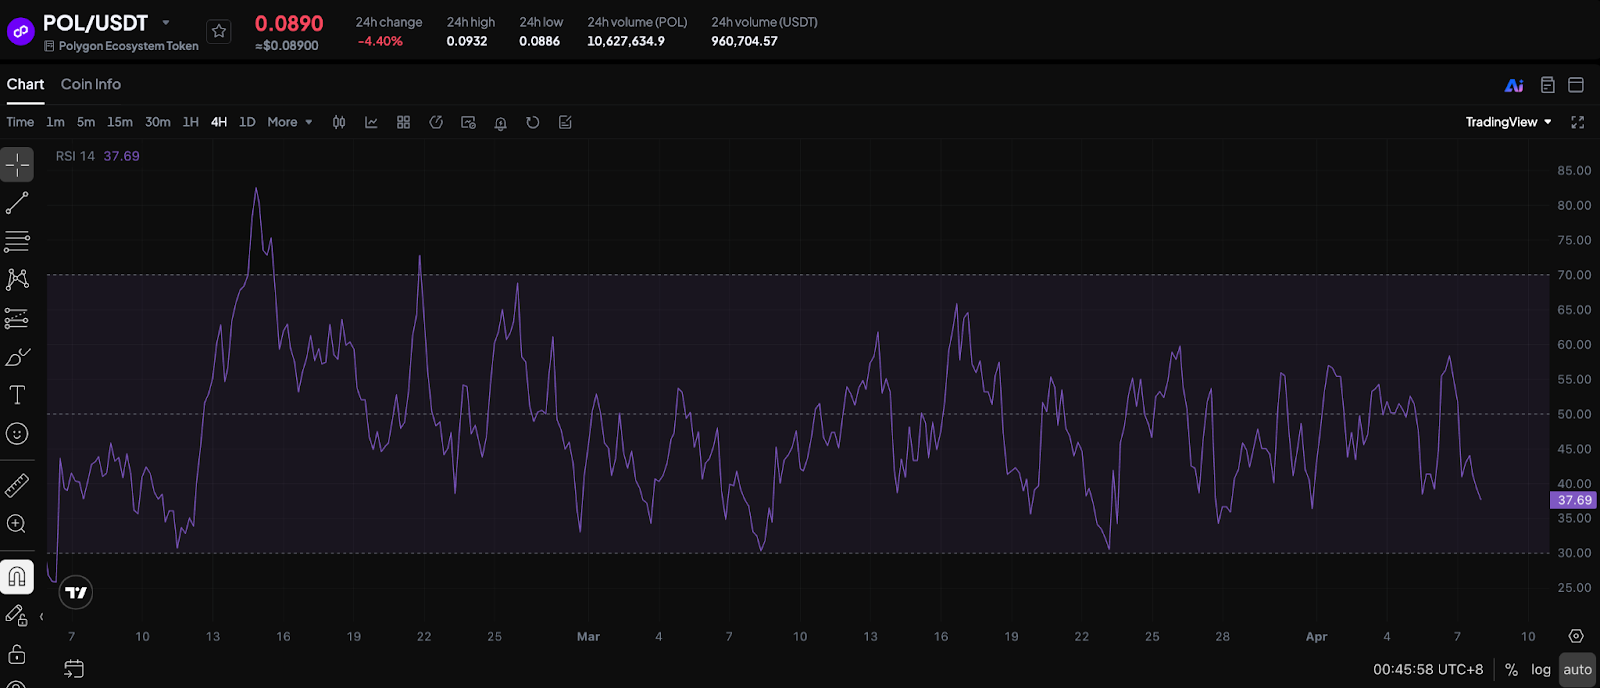1600x688 pixels.
Task: Select the 1D timeframe
Action: coord(247,122)
